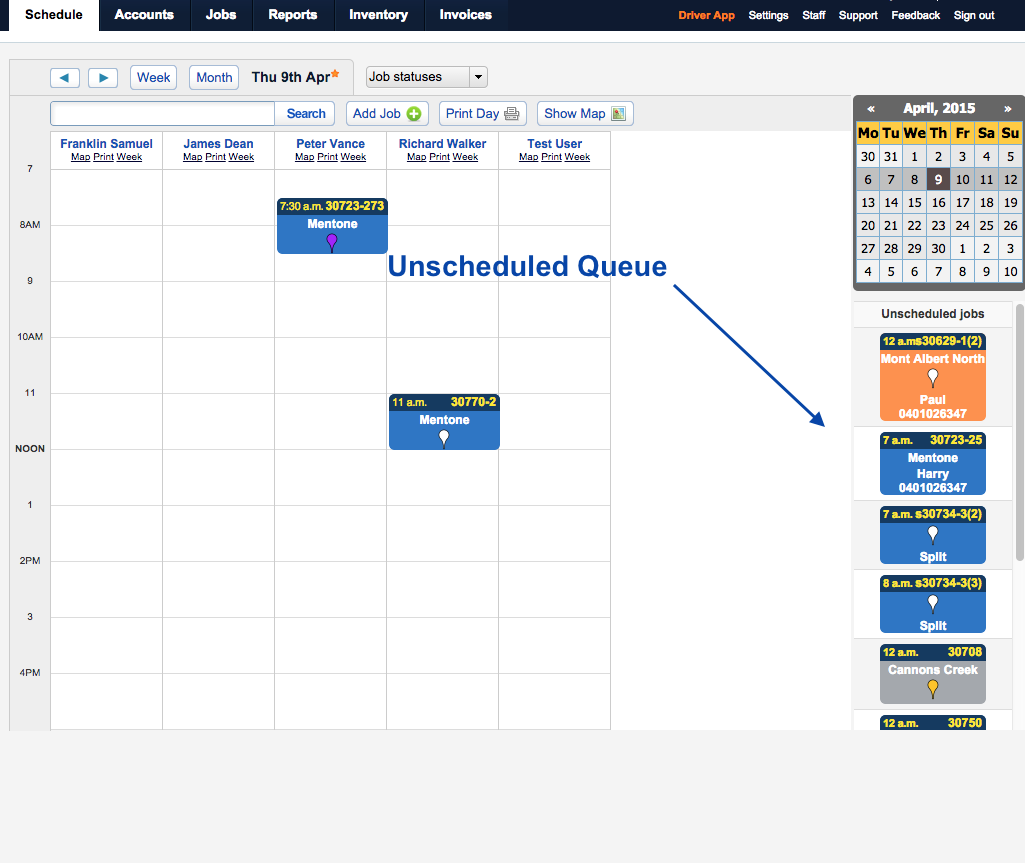Click white pin on Mont Albert North job
Viewport: 1025px width, 863px height.
[x=933, y=378]
